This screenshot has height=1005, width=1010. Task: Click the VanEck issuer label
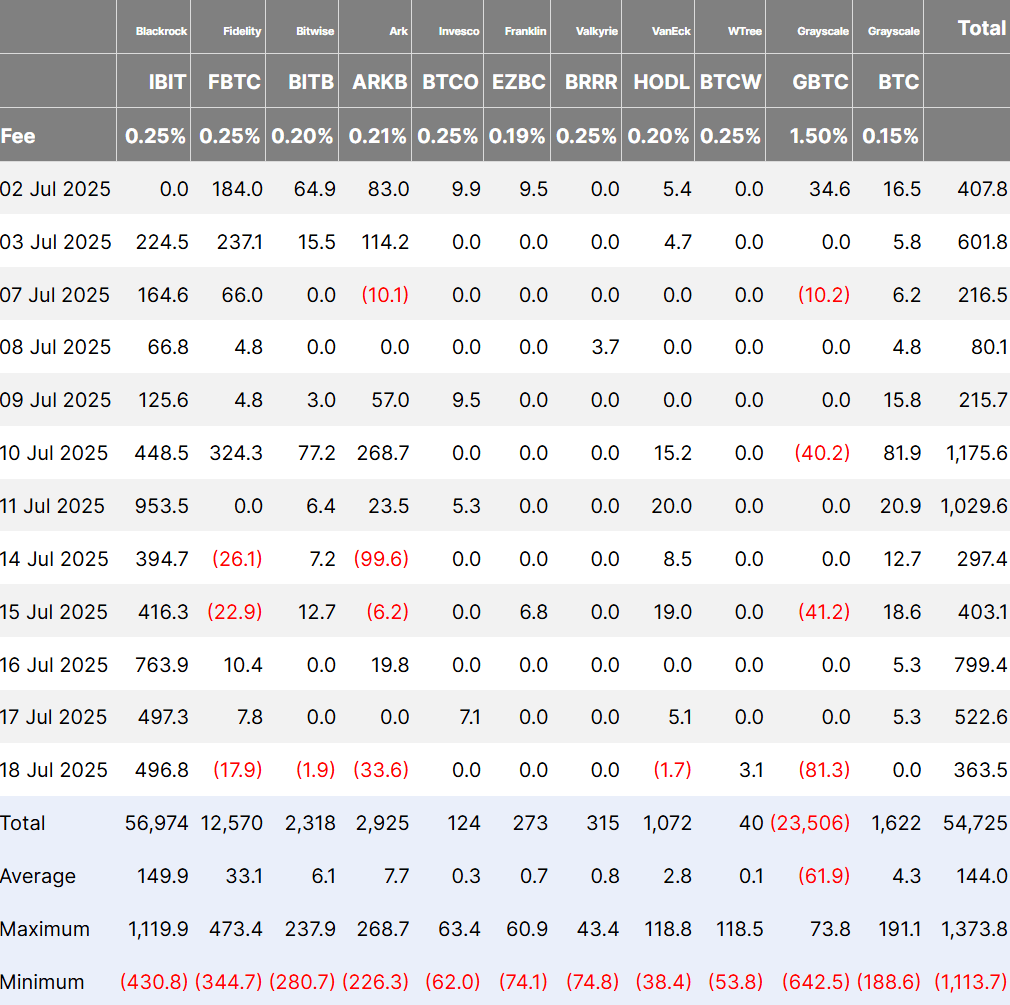(671, 31)
